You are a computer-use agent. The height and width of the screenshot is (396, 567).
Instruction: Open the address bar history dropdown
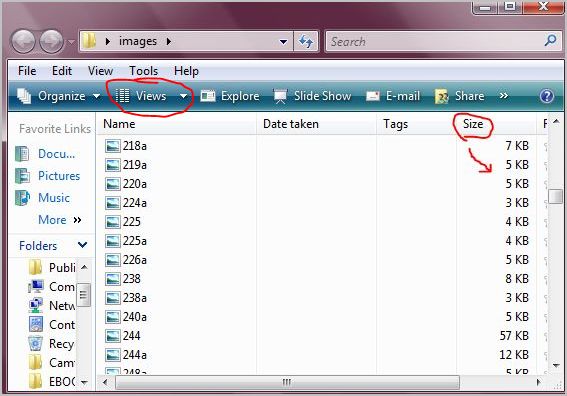point(284,42)
